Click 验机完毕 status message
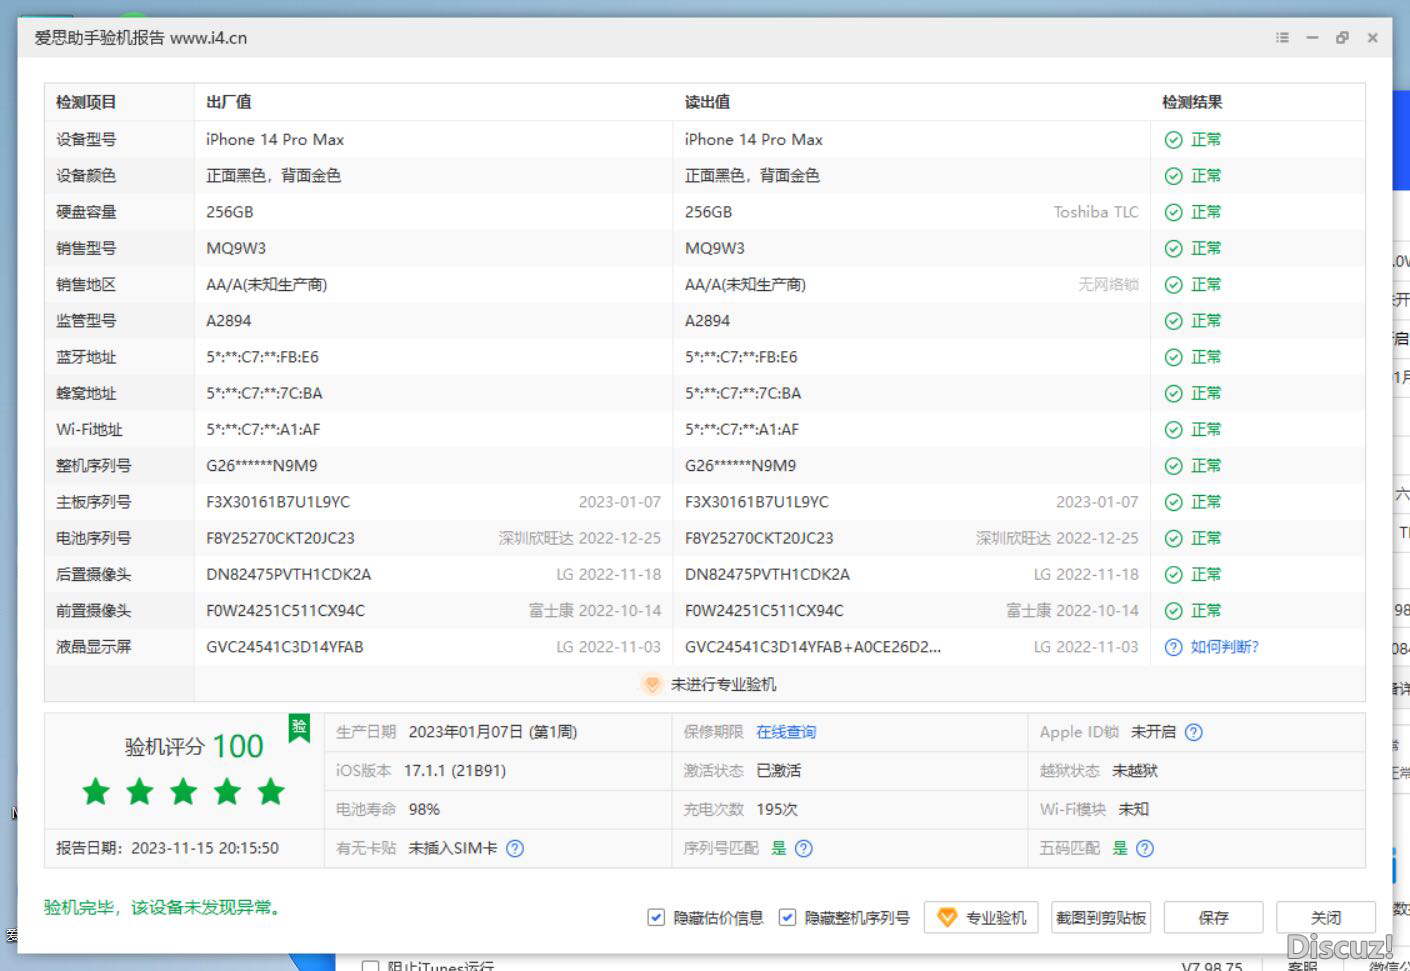 click(165, 907)
